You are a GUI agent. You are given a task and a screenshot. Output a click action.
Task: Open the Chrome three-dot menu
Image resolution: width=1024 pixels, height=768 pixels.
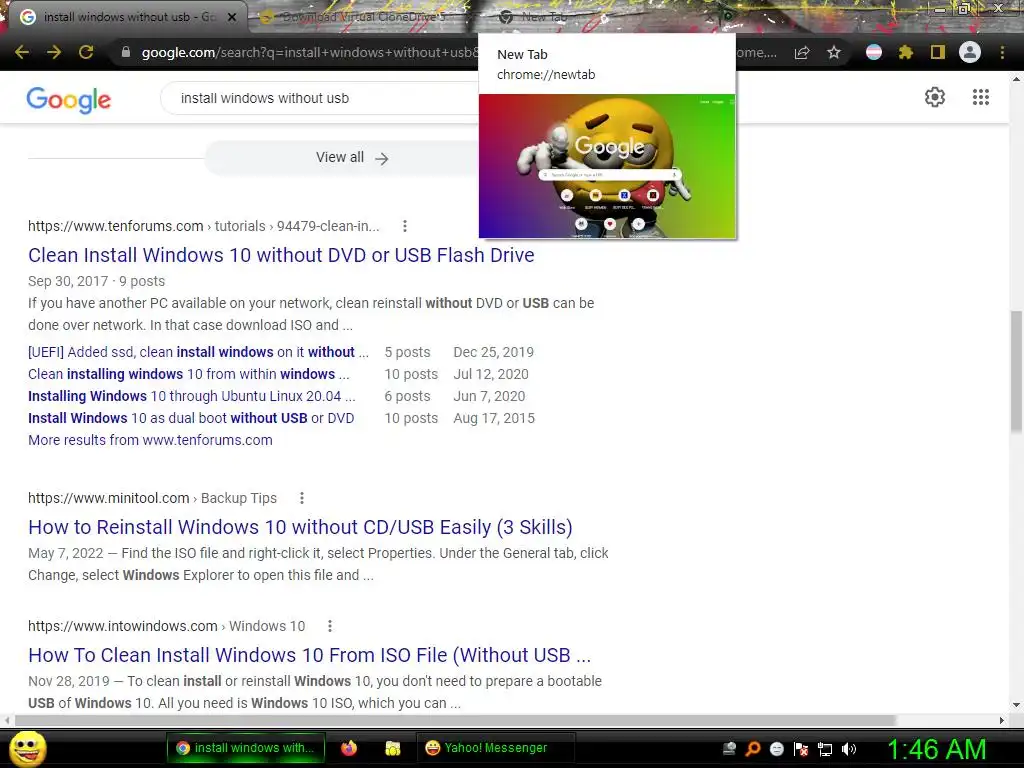(x=1002, y=52)
